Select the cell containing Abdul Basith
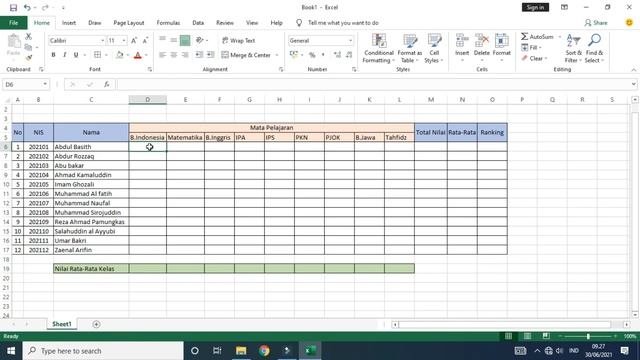This screenshot has height=360, width=640. (x=91, y=147)
